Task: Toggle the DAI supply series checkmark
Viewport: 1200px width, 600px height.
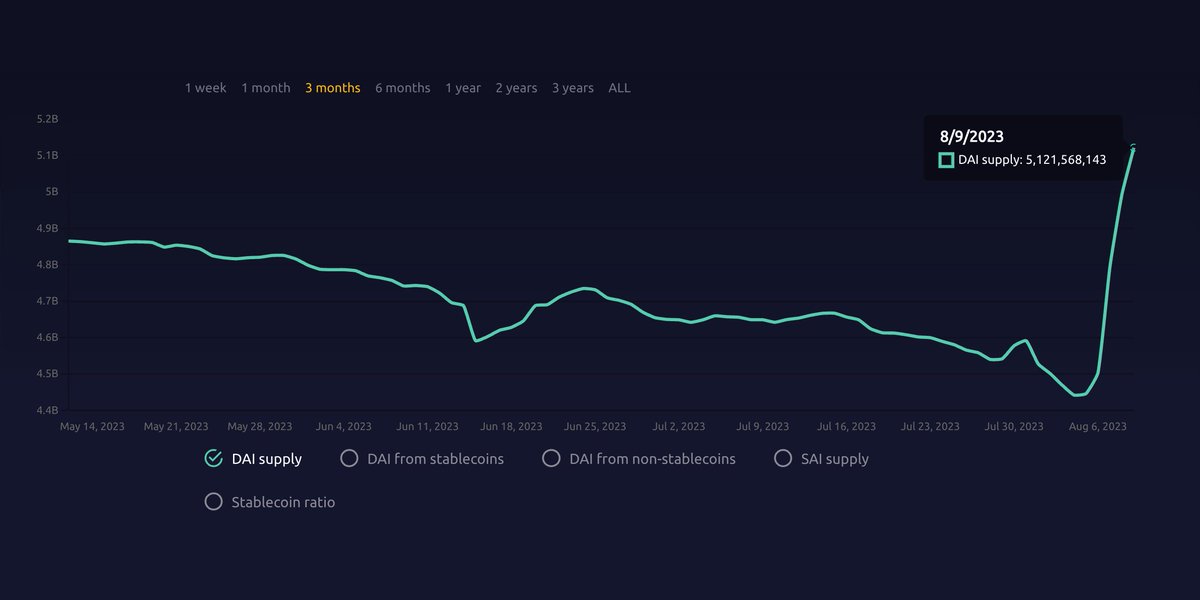Action: [213, 459]
